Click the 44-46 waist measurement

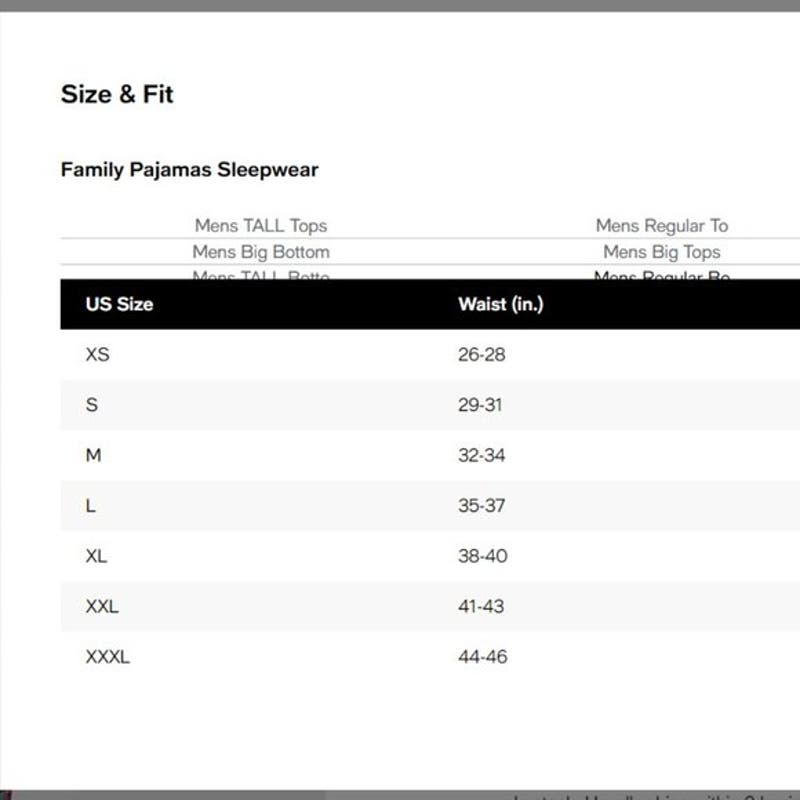point(483,657)
